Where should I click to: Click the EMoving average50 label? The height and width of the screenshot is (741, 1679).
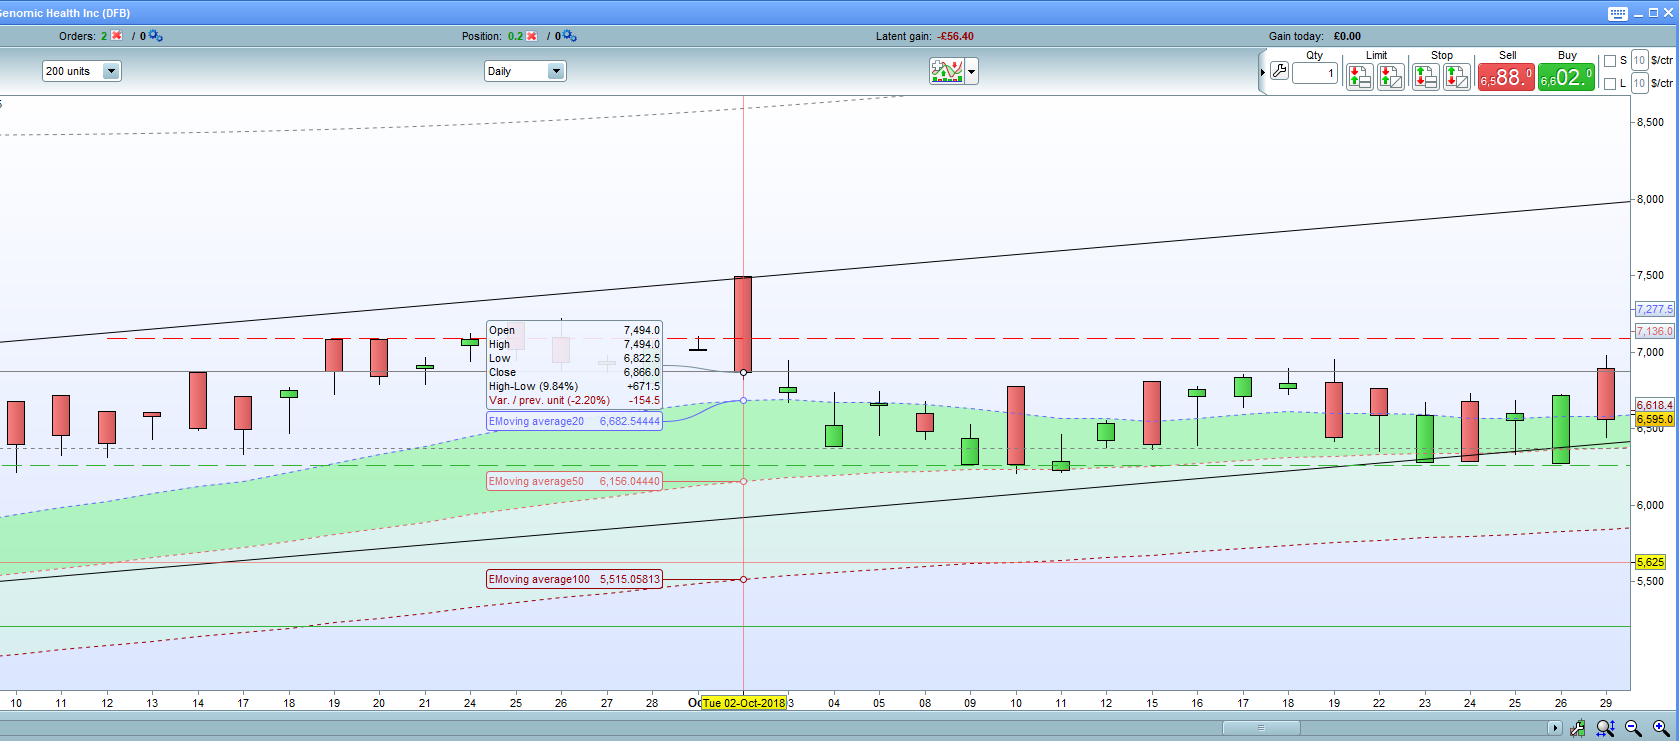574,481
